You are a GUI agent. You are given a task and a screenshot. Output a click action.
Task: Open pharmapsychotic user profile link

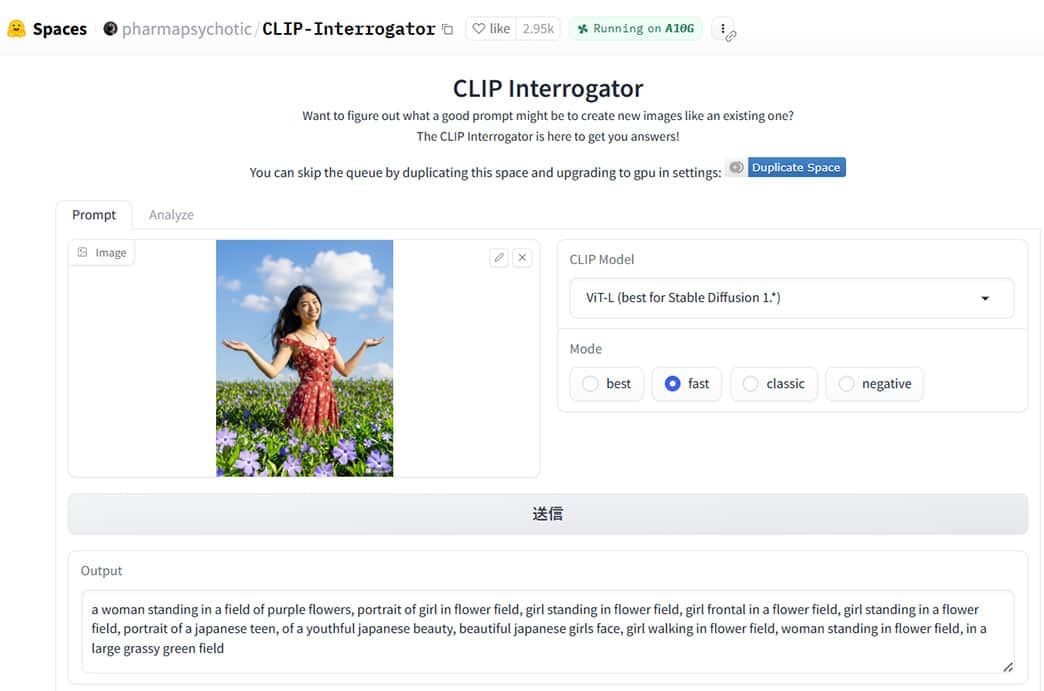186,29
